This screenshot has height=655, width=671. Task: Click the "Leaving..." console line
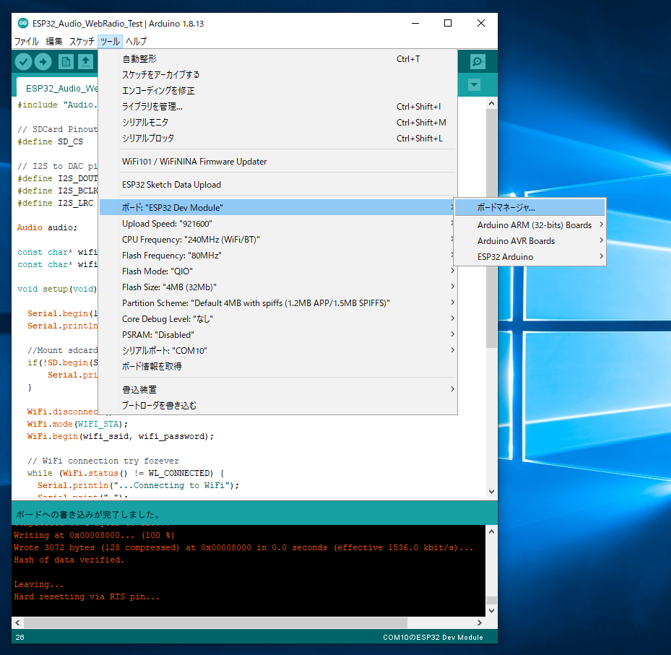tap(39, 584)
